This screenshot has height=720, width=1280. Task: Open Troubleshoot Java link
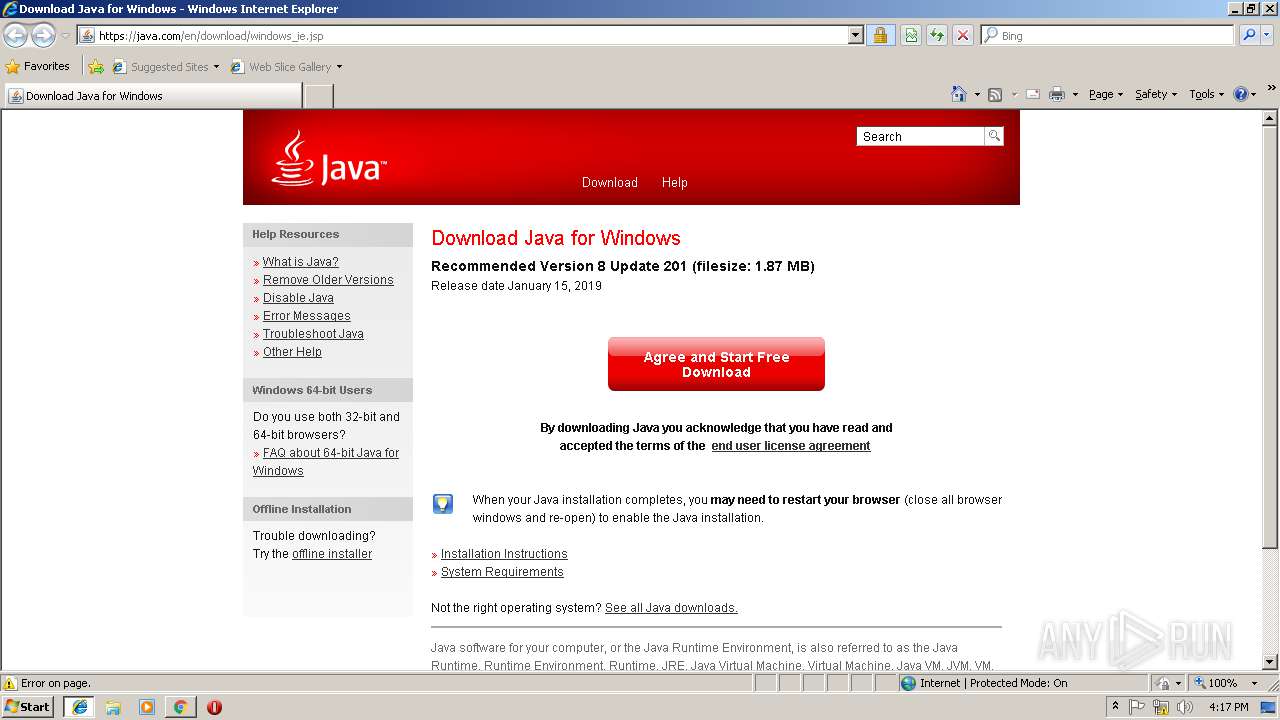point(313,334)
